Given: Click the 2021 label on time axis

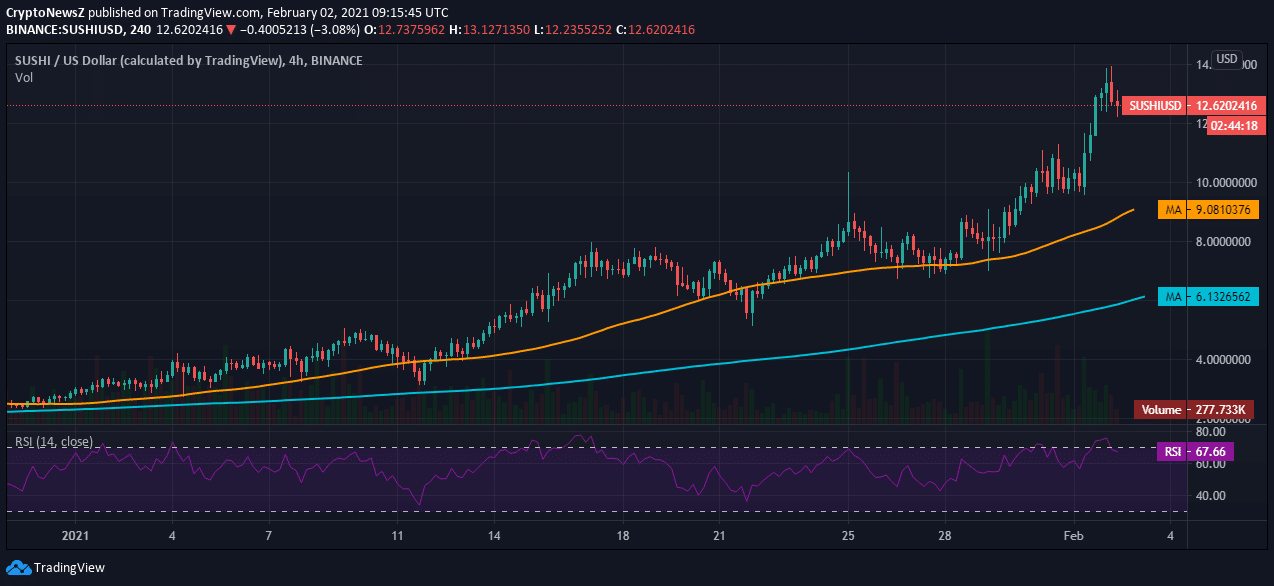Looking at the screenshot, I should click(76, 535).
